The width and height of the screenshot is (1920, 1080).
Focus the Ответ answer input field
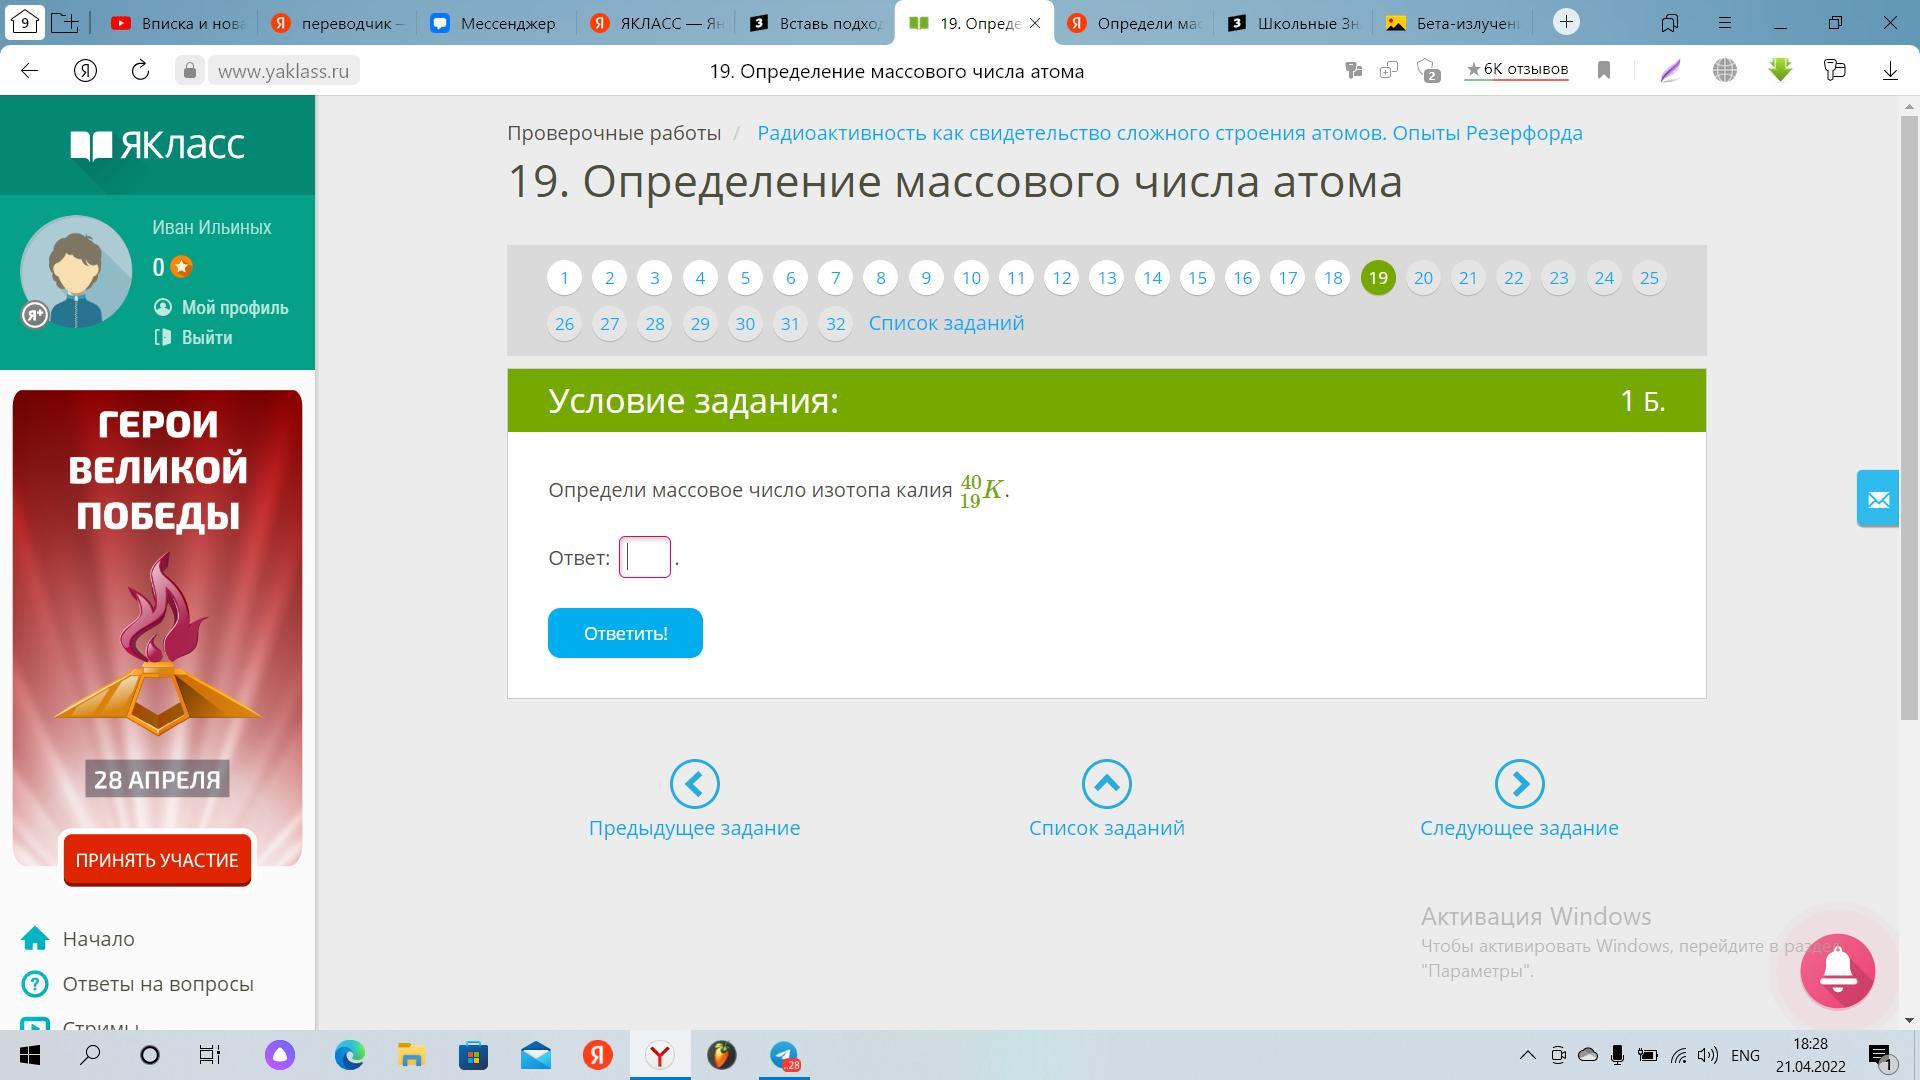coord(645,557)
